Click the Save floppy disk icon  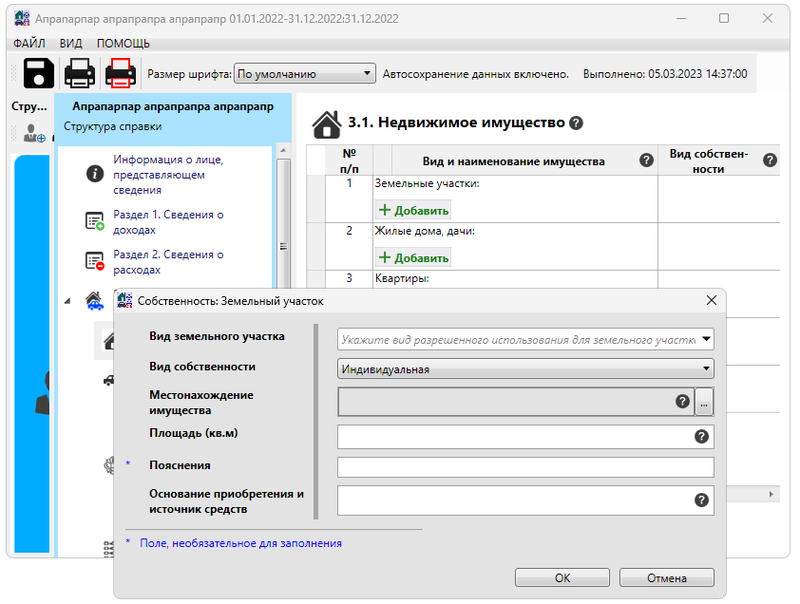(x=38, y=73)
